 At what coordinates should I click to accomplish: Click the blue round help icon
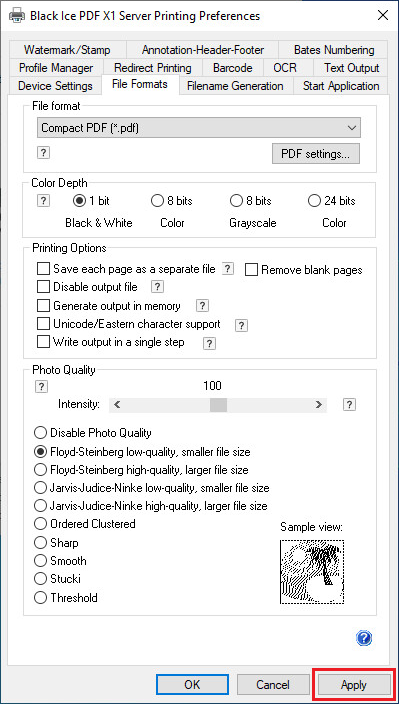click(x=364, y=638)
